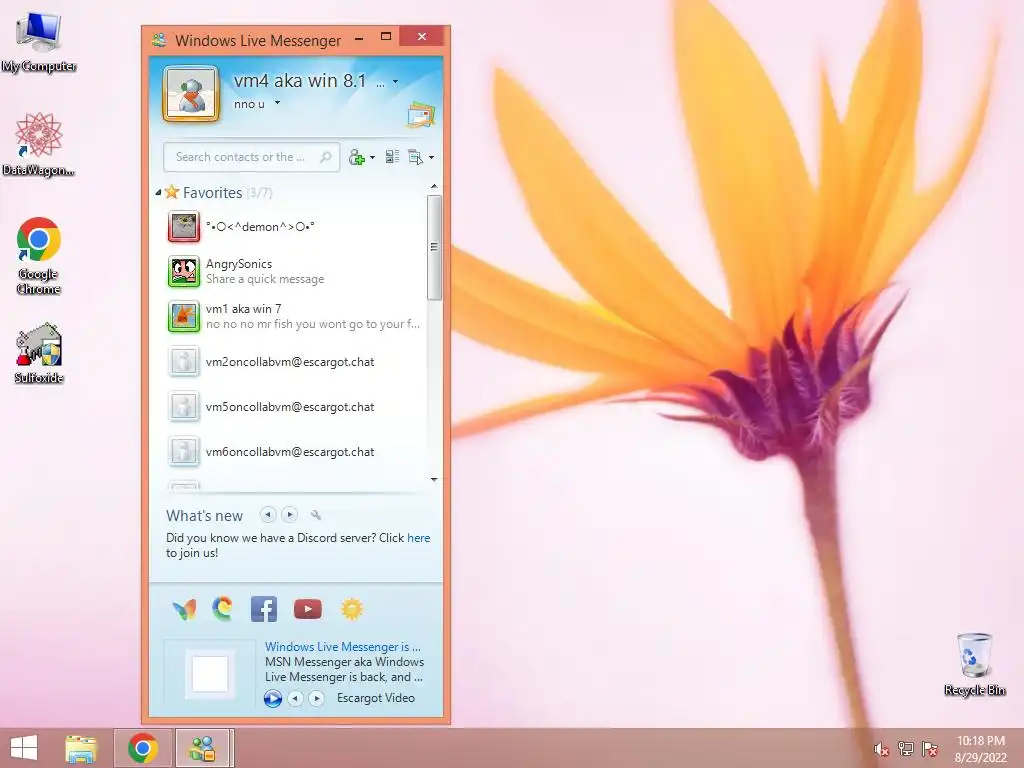Click the user profile picture in Messenger
This screenshot has width=1024, height=768.
click(x=191, y=94)
